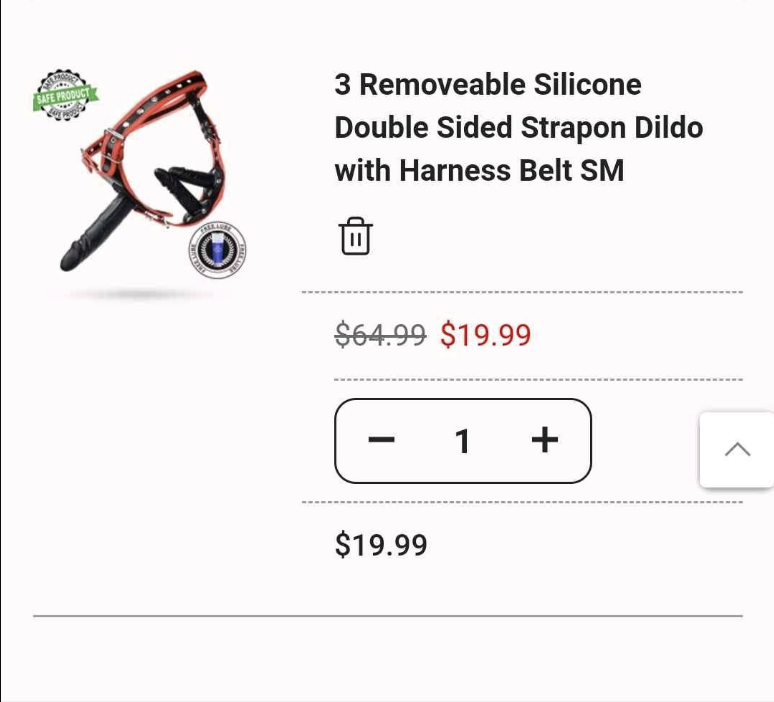The width and height of the screenshot is (774, 702).
Task: Click the shadow beneath the product photo
Action: point(138,294)
